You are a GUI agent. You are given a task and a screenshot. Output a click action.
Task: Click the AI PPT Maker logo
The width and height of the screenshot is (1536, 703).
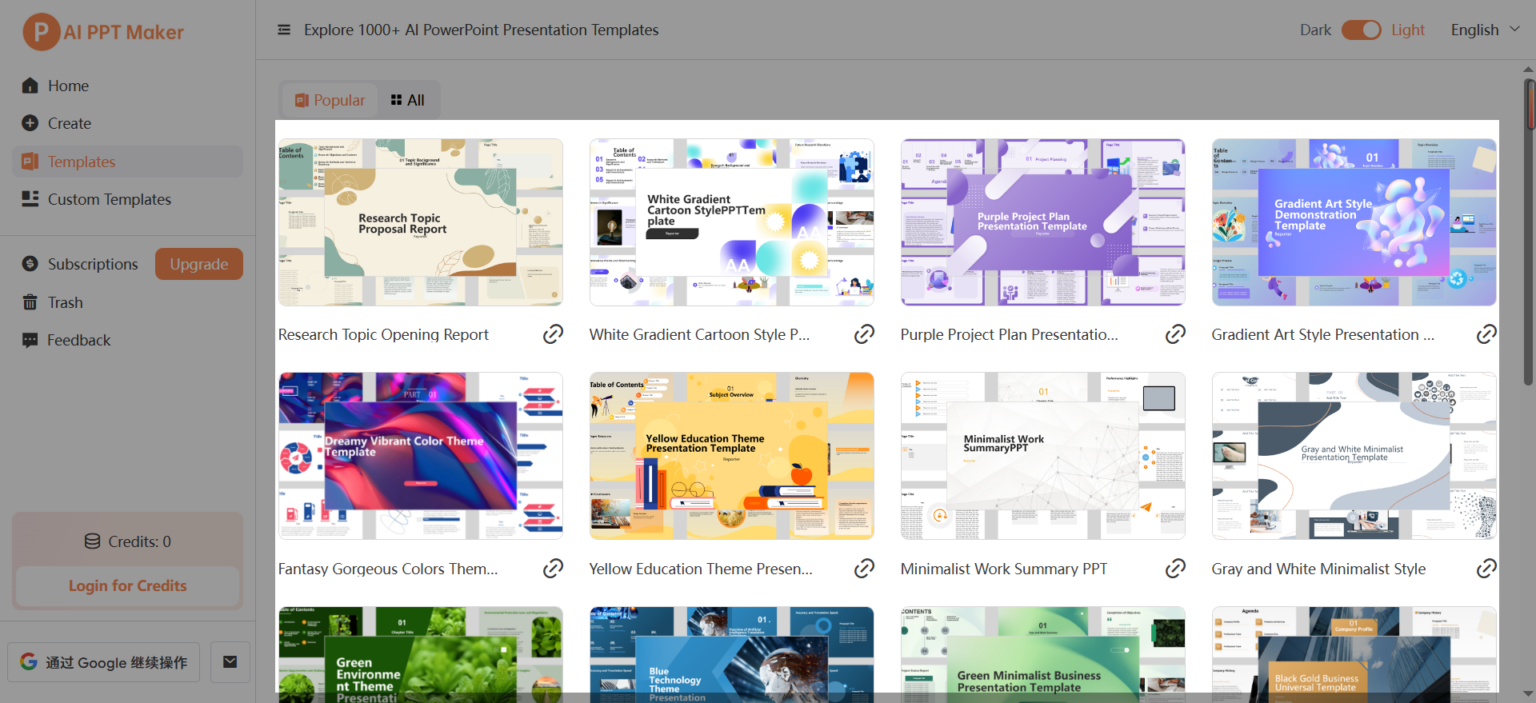coord(100,32)
